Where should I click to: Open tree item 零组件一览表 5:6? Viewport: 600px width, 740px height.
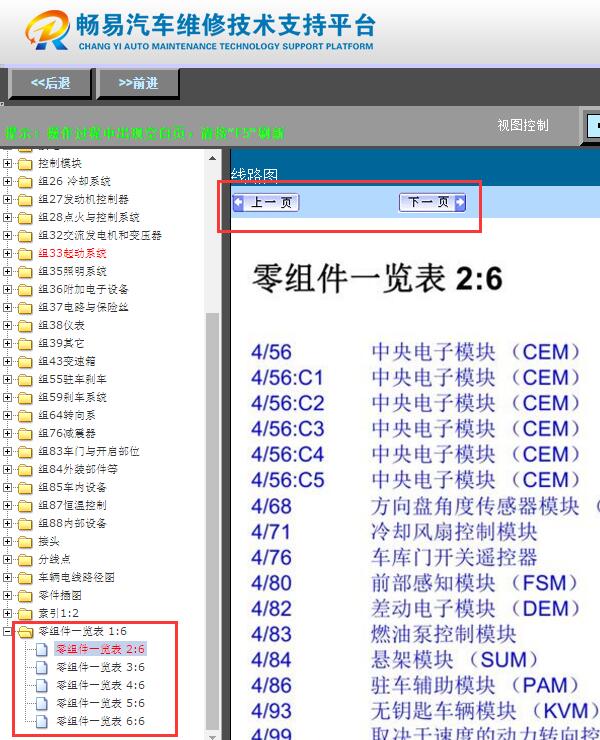[100, 703]
